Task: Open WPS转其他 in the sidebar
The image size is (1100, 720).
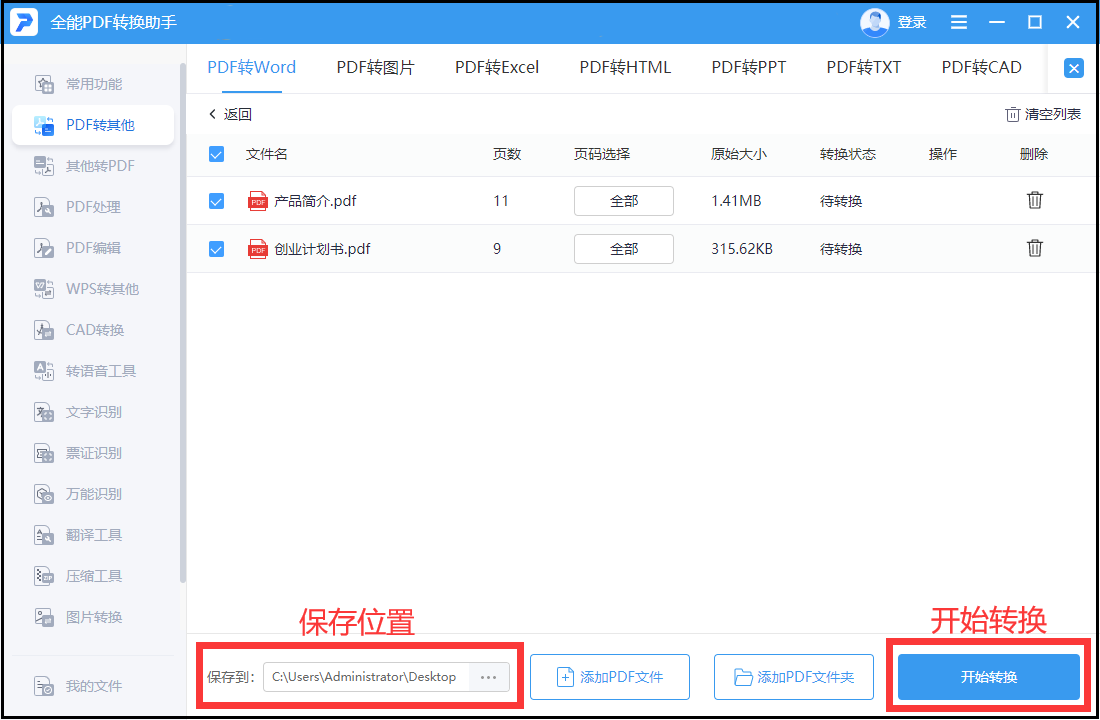Action: pos(93,289)
